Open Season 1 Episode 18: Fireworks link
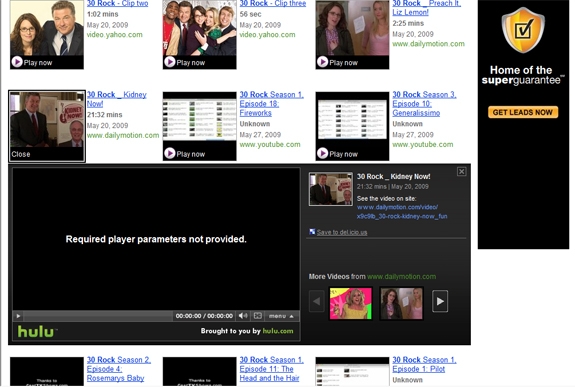This screenshot has width=575, height=387. (272, 104)
